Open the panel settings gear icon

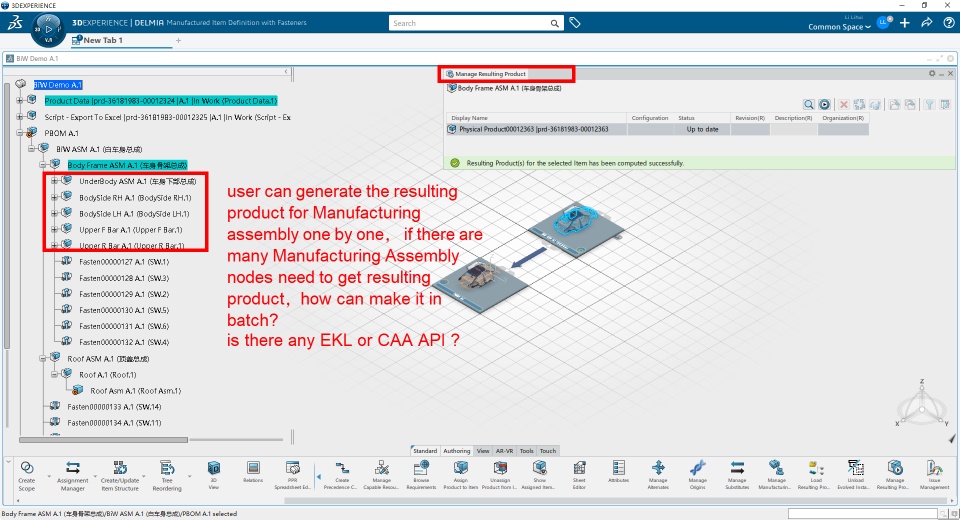point(932,73)
